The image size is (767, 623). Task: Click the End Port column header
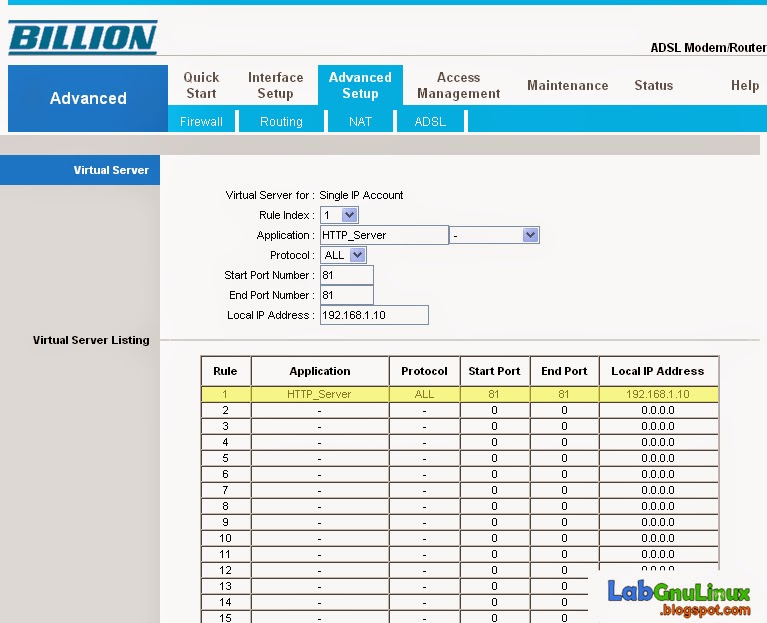[564, 371]
